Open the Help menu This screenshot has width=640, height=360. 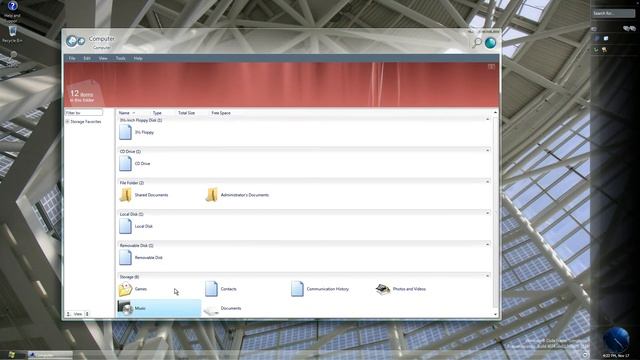pos(138,58)
